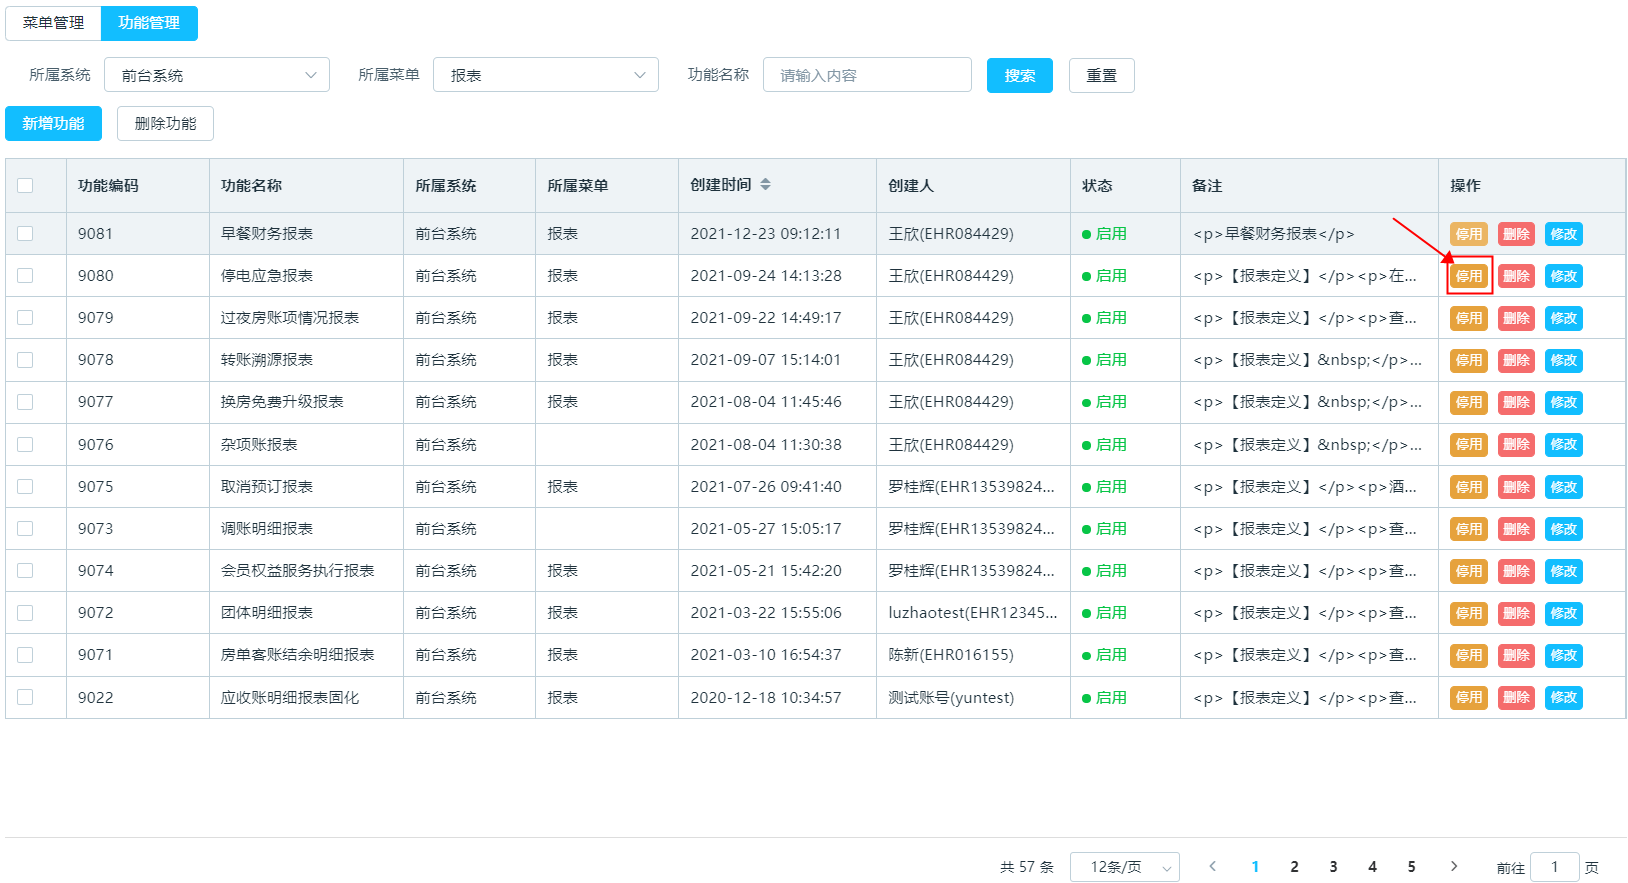Click 停用 for row 9074 会员权益服务执行报表

tap(1469, 571)
